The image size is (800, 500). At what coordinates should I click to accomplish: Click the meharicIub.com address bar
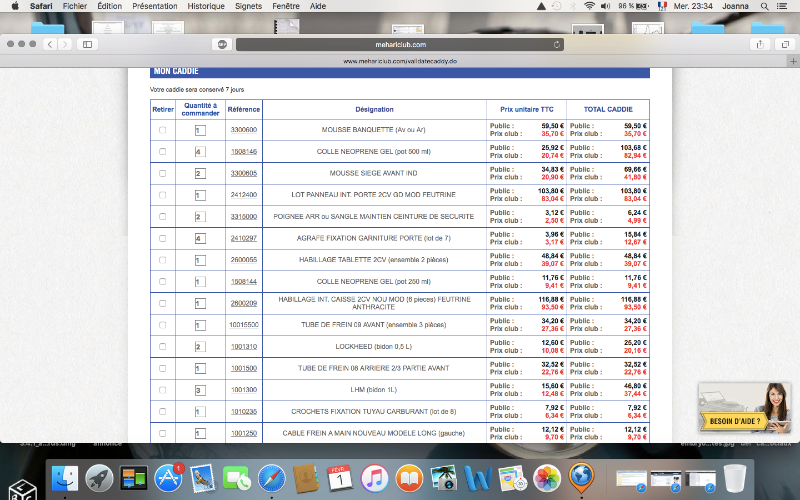[400, 45]
